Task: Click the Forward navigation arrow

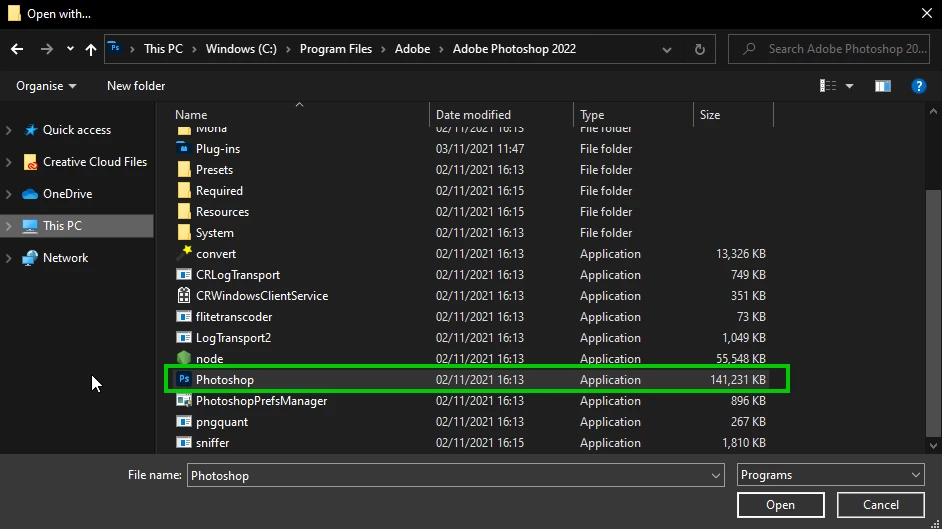Action: click(x=46, y=49)
